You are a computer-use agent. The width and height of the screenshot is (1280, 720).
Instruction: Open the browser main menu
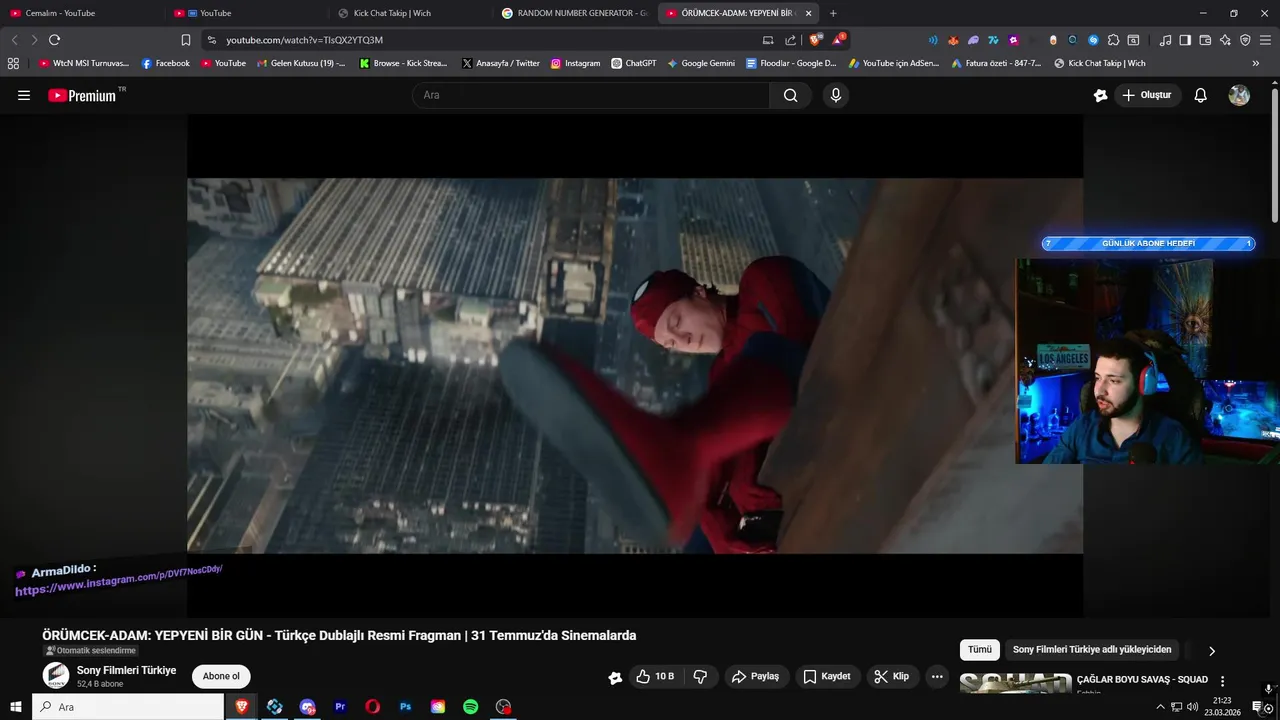pos(1266,40)
